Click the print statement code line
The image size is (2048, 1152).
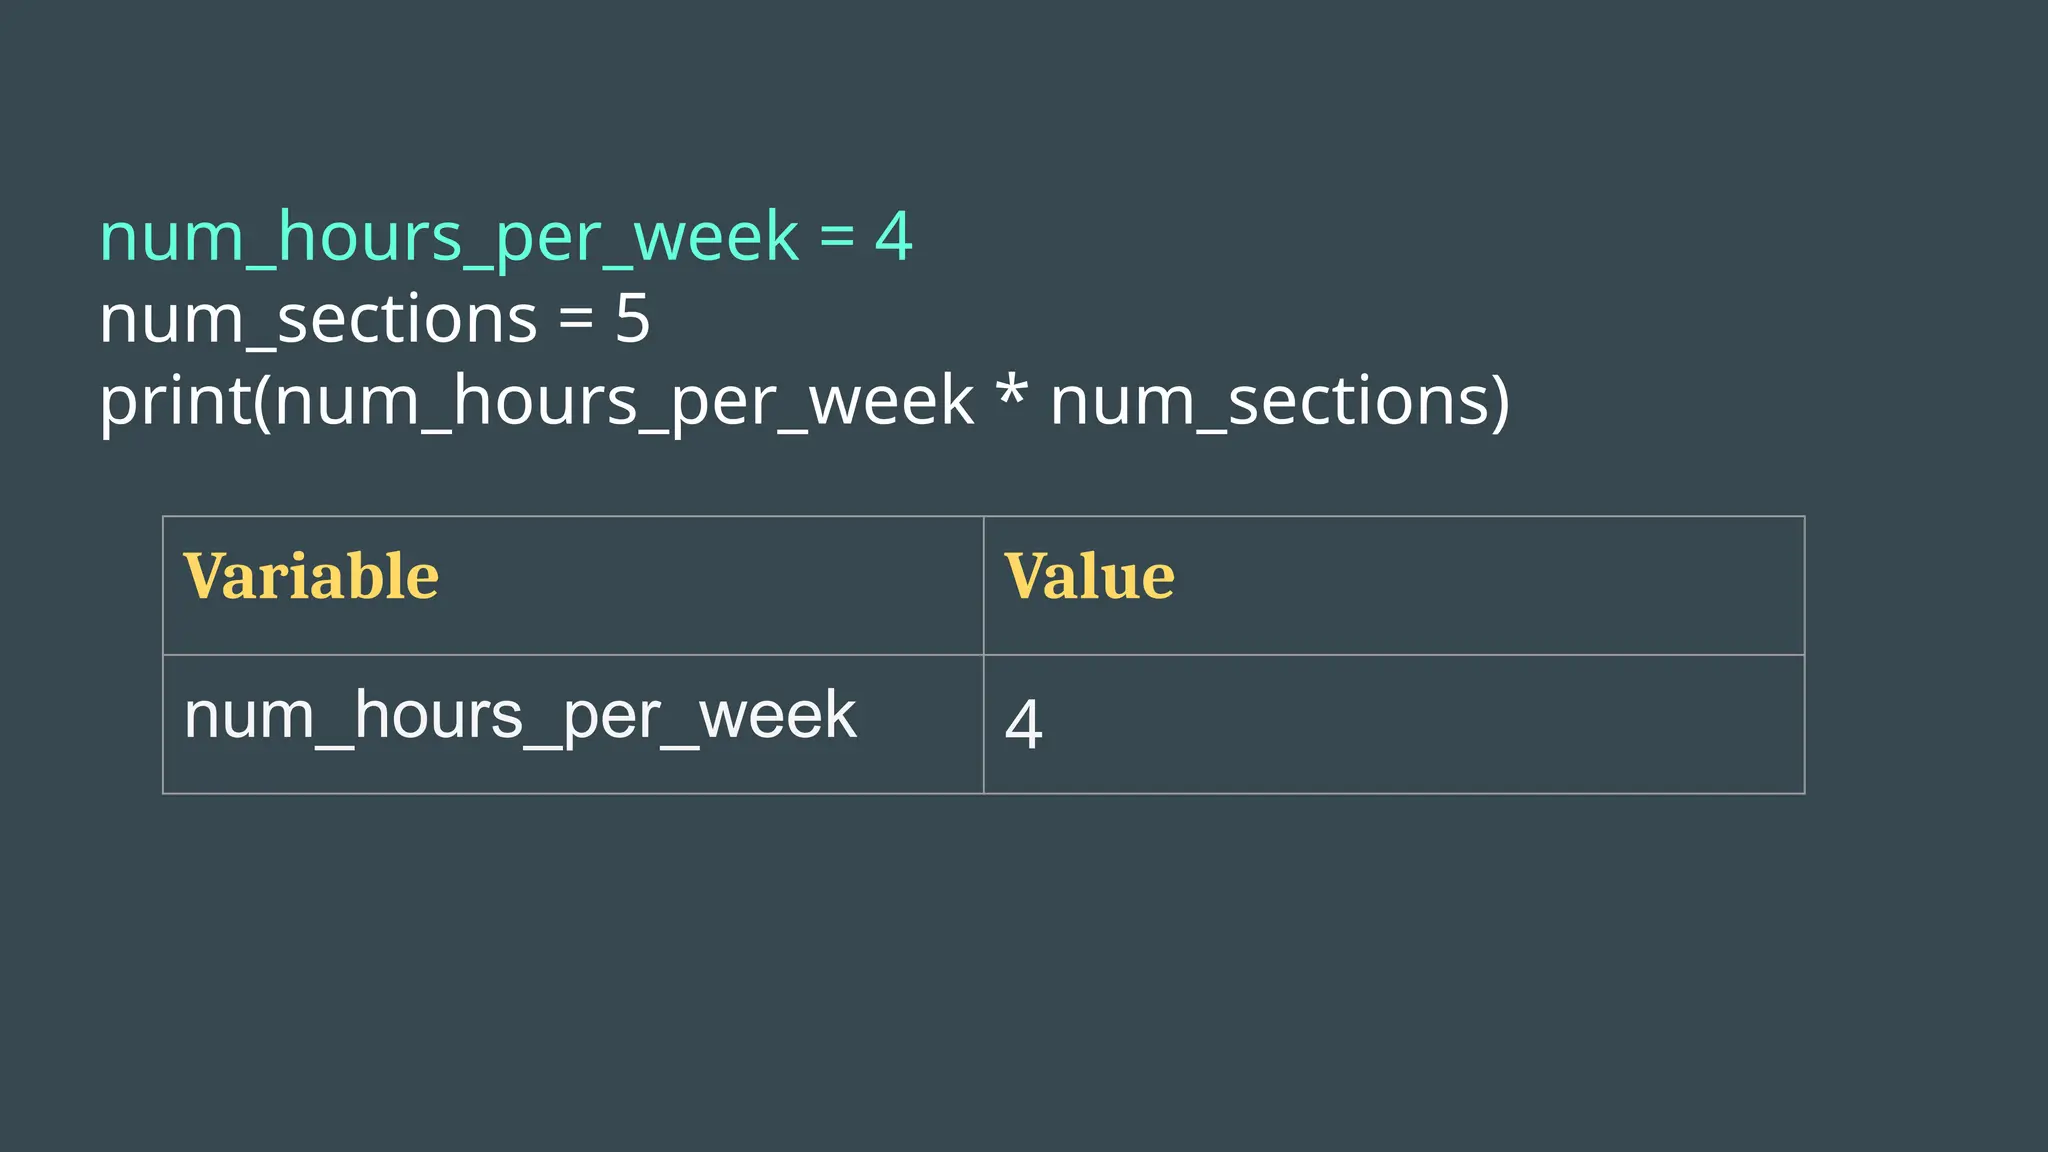pos(804,402)
